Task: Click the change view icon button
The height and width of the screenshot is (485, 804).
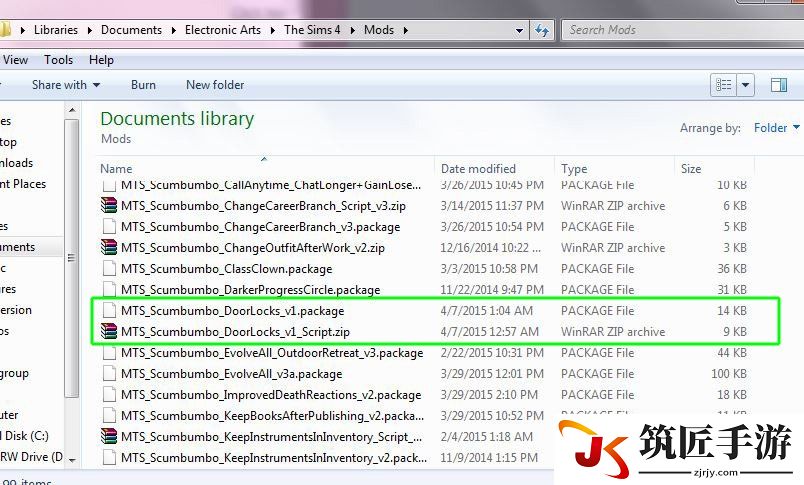Action: pyautogui.click(x=723, y=85)
